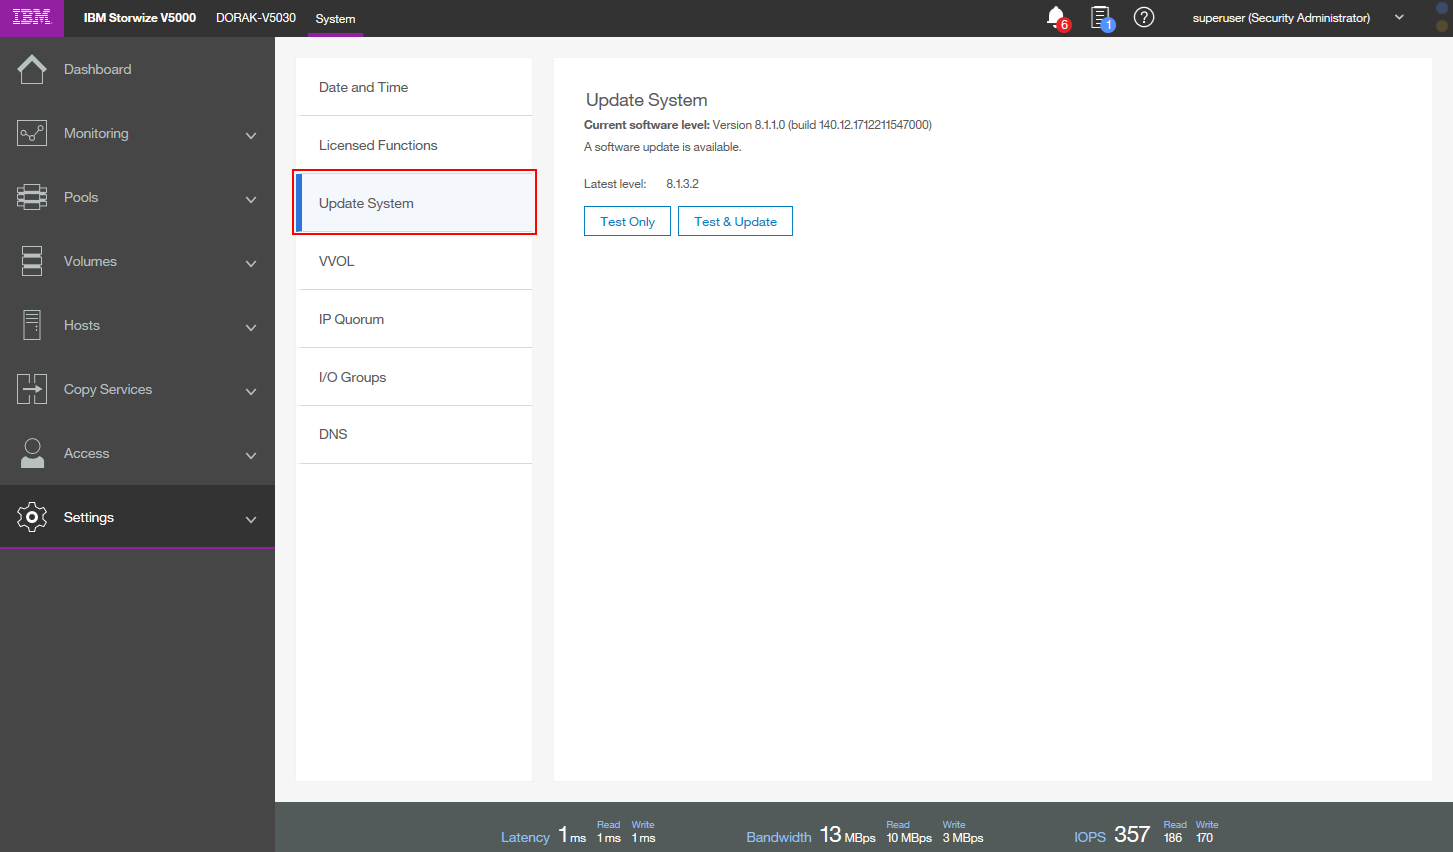Expand the Volumes menu chevron

[x=251, y=263]
